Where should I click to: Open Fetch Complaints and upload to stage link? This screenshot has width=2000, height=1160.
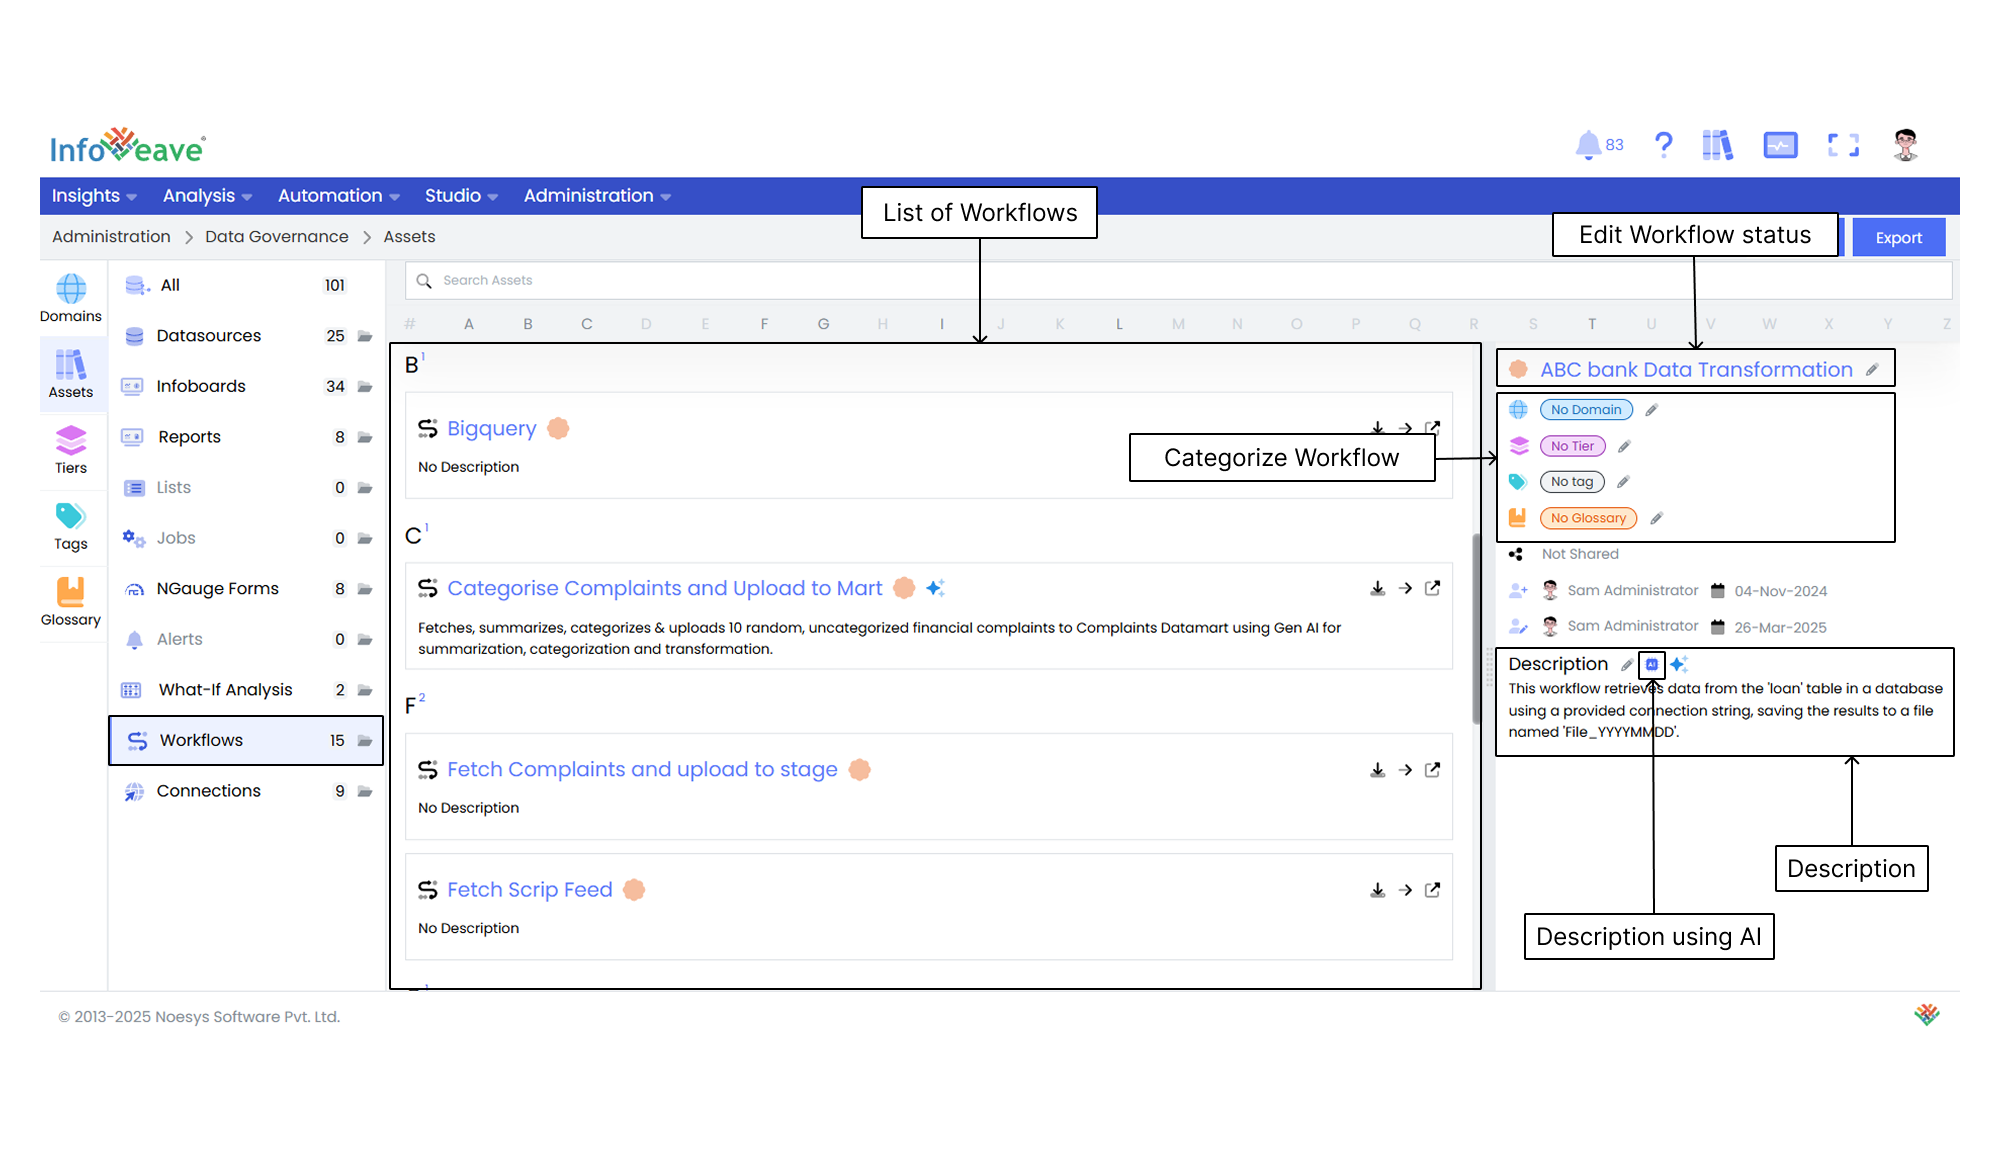pyautogui.click(x=642, y=769)
